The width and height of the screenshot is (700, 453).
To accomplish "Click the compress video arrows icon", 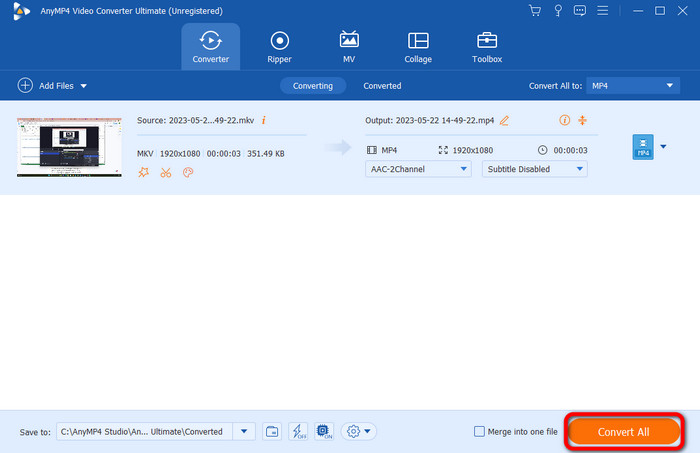I will (582, 120).
